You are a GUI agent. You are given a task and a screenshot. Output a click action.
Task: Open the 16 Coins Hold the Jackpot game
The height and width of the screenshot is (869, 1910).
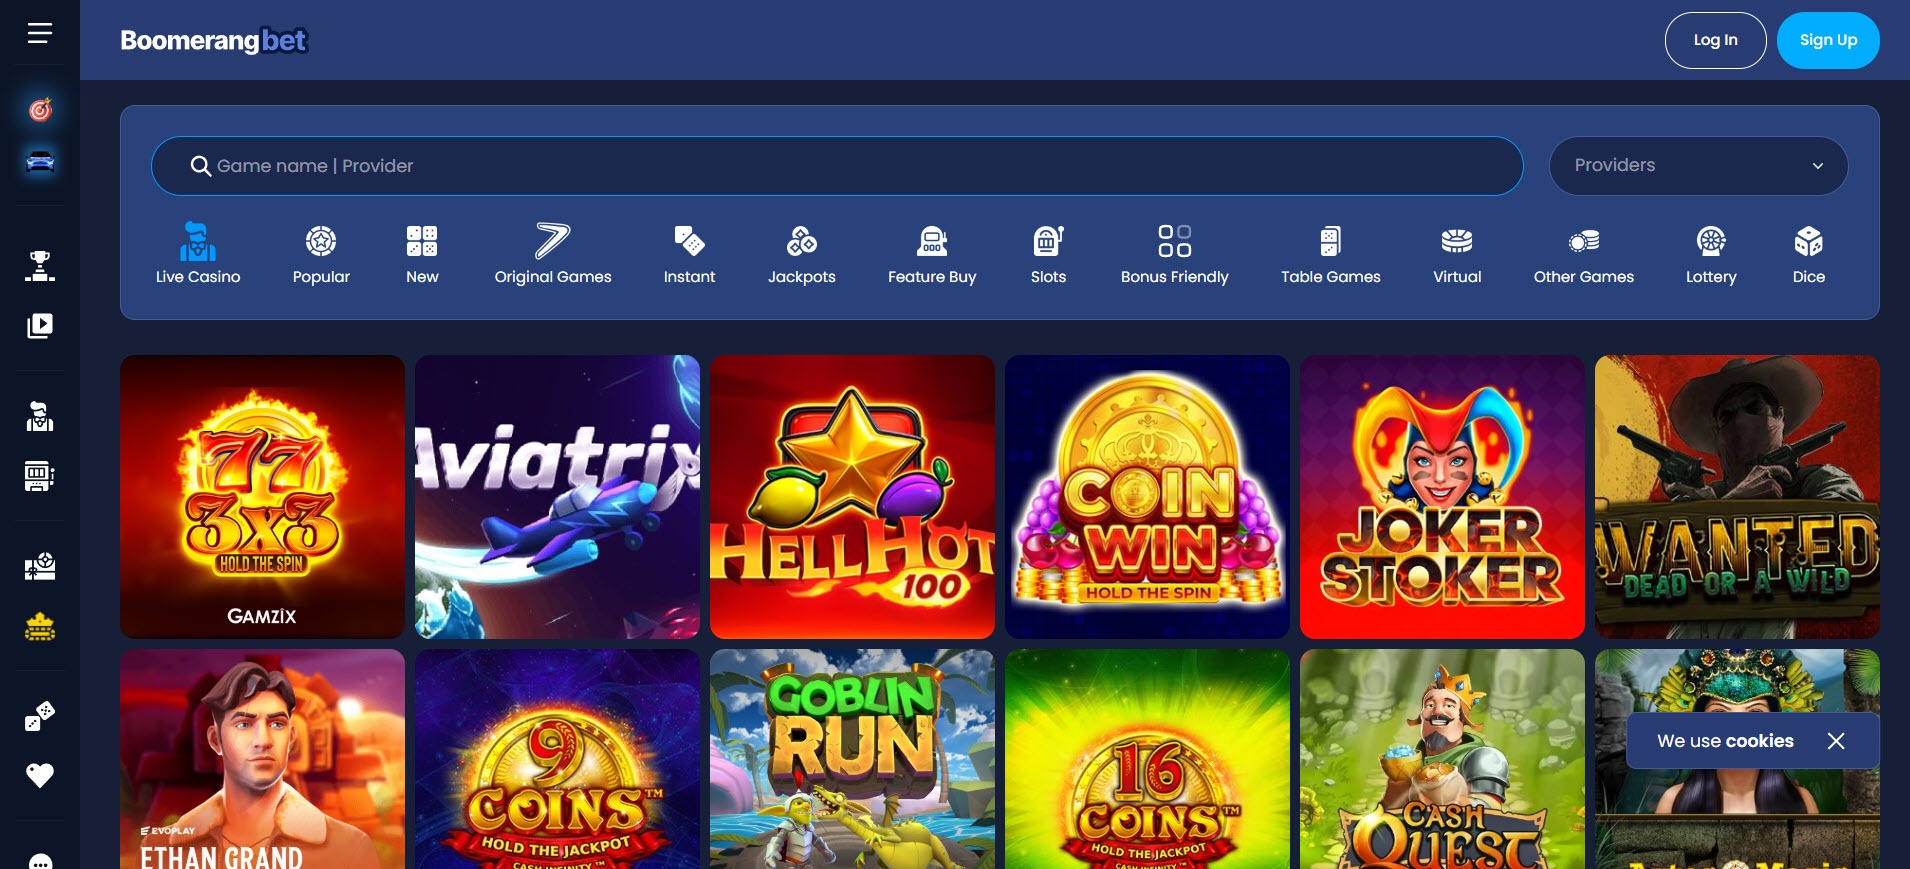1147,759
